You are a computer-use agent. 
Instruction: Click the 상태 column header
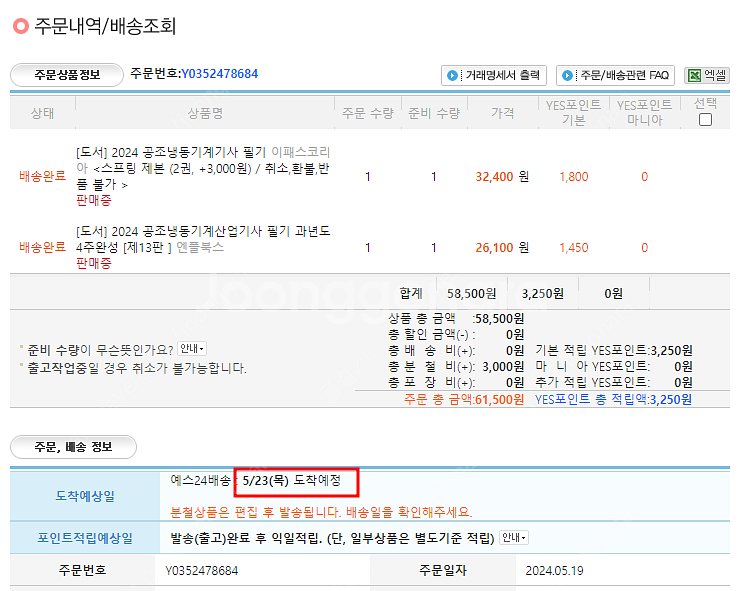pyautogui.click(x=42, y=113)
